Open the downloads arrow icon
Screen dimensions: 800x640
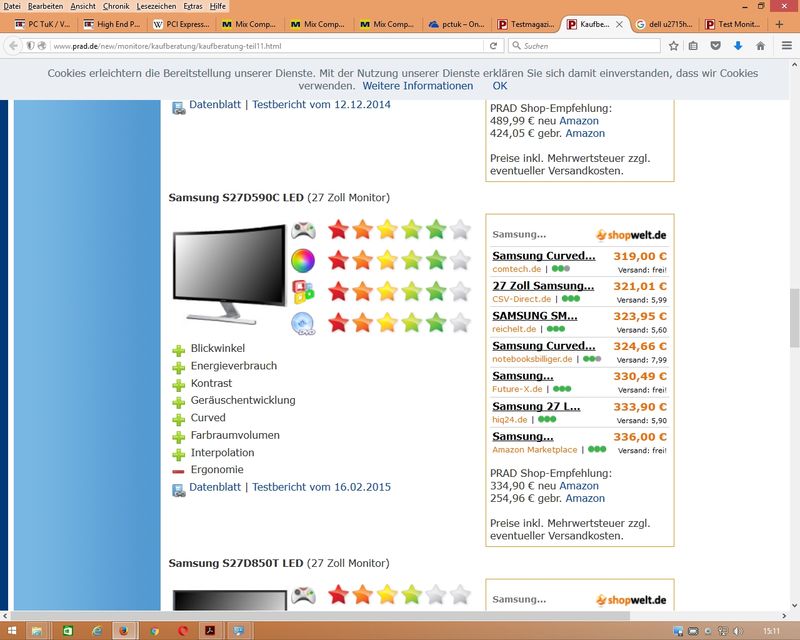738,46
